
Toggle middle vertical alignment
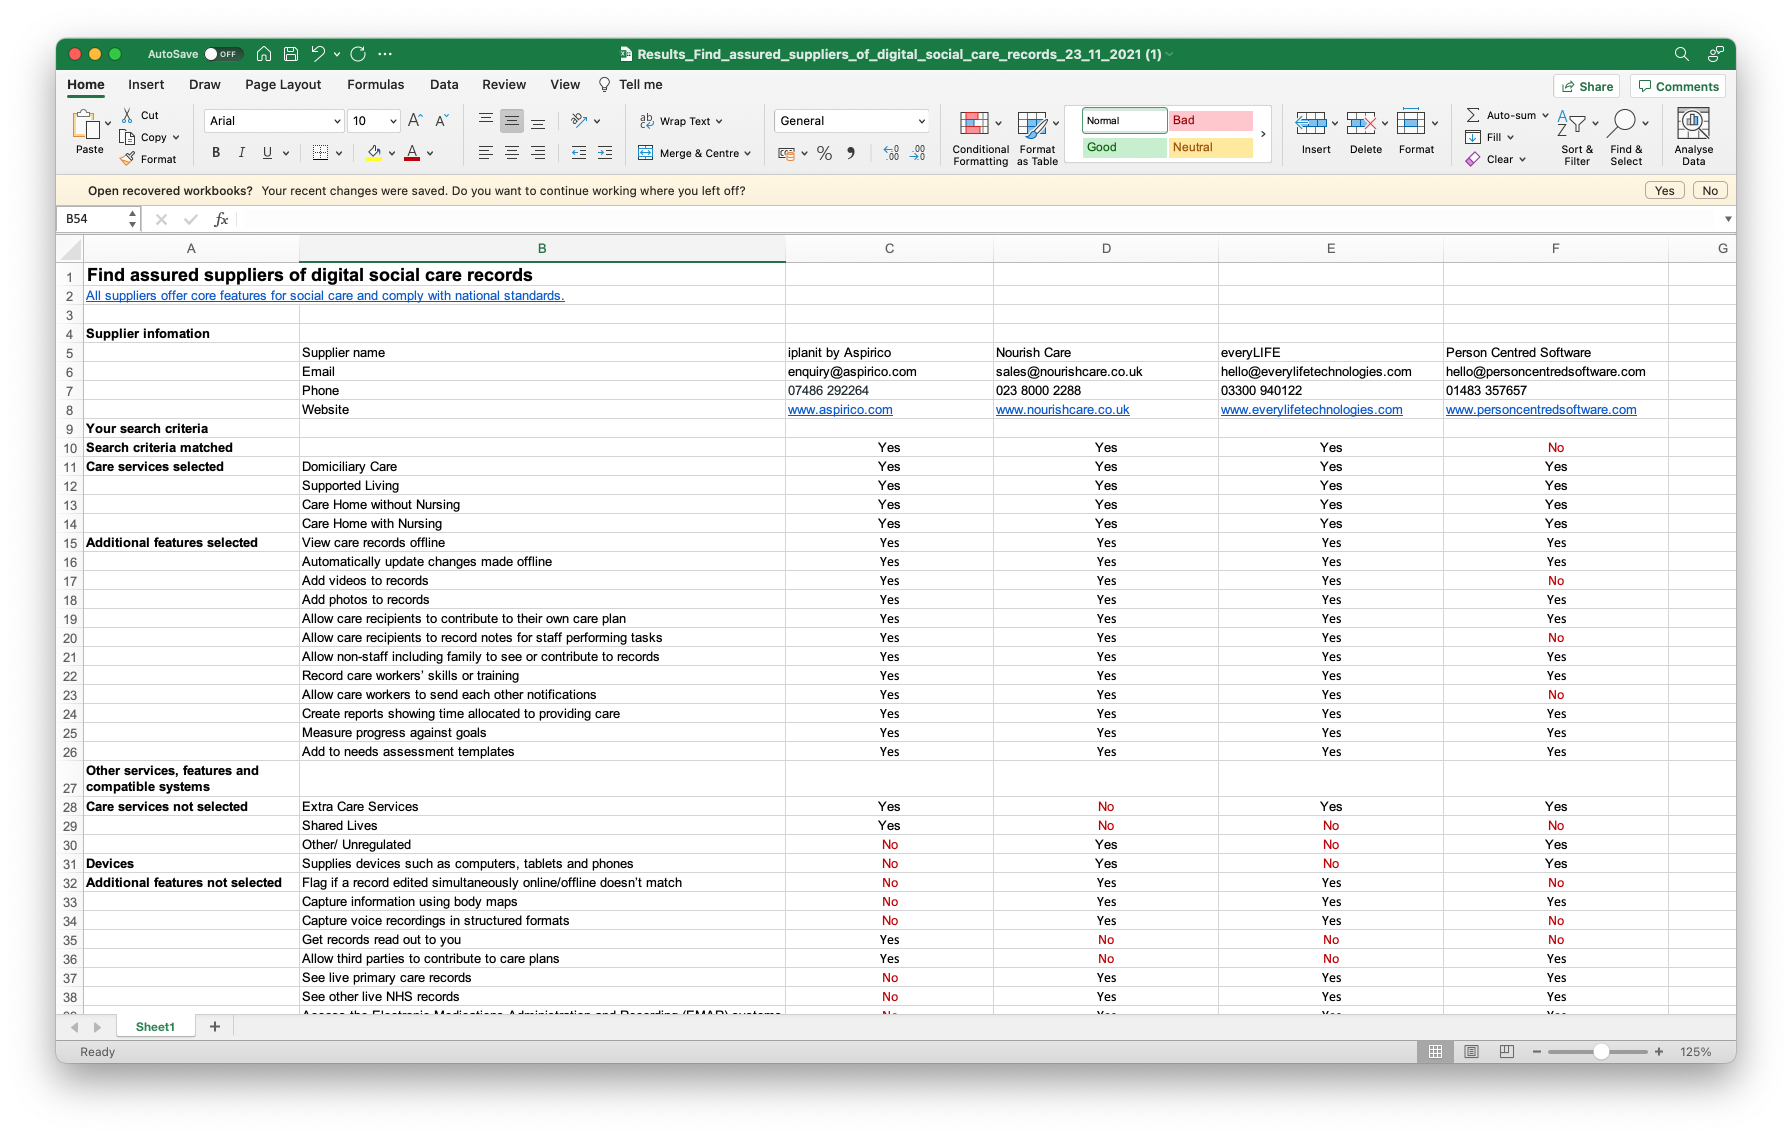point(512,121)
